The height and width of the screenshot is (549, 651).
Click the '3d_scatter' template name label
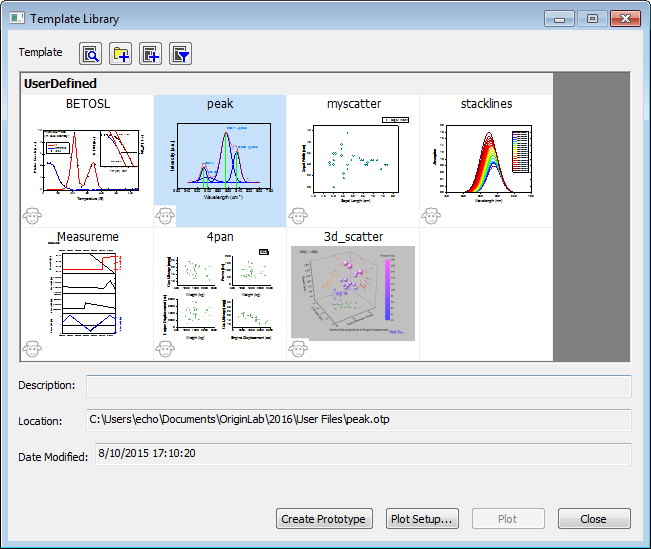tap(353, 237)
